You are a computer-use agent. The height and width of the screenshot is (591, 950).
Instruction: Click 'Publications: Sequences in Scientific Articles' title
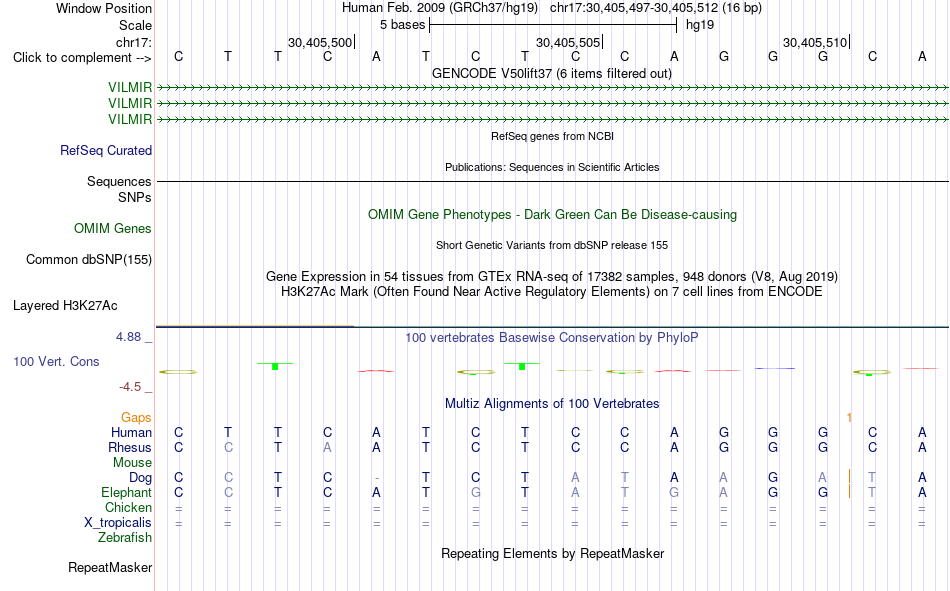[552, 167]
